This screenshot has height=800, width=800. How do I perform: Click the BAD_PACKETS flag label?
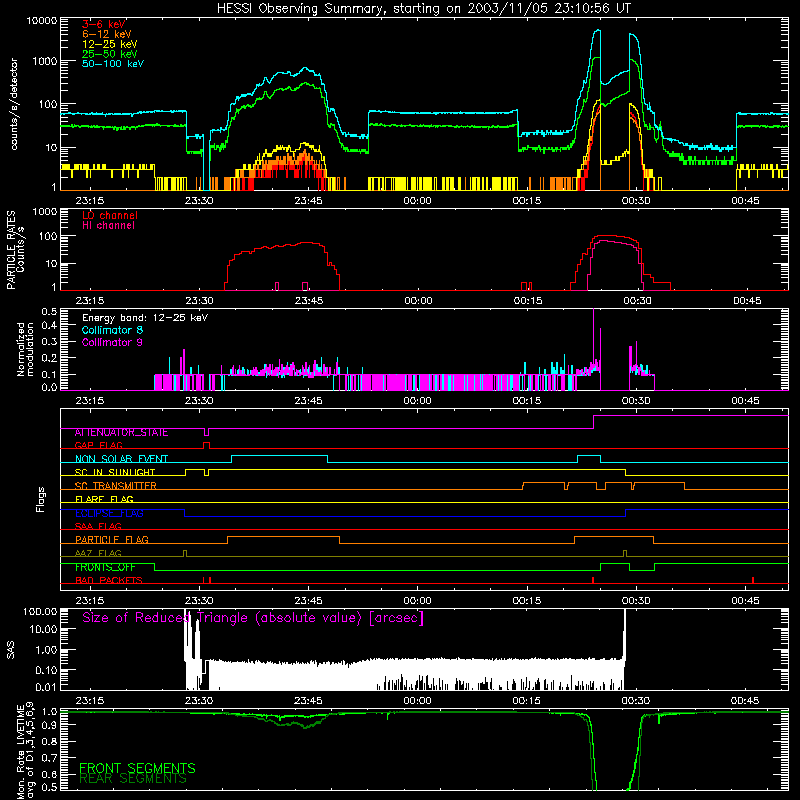[x=109, y=580]
